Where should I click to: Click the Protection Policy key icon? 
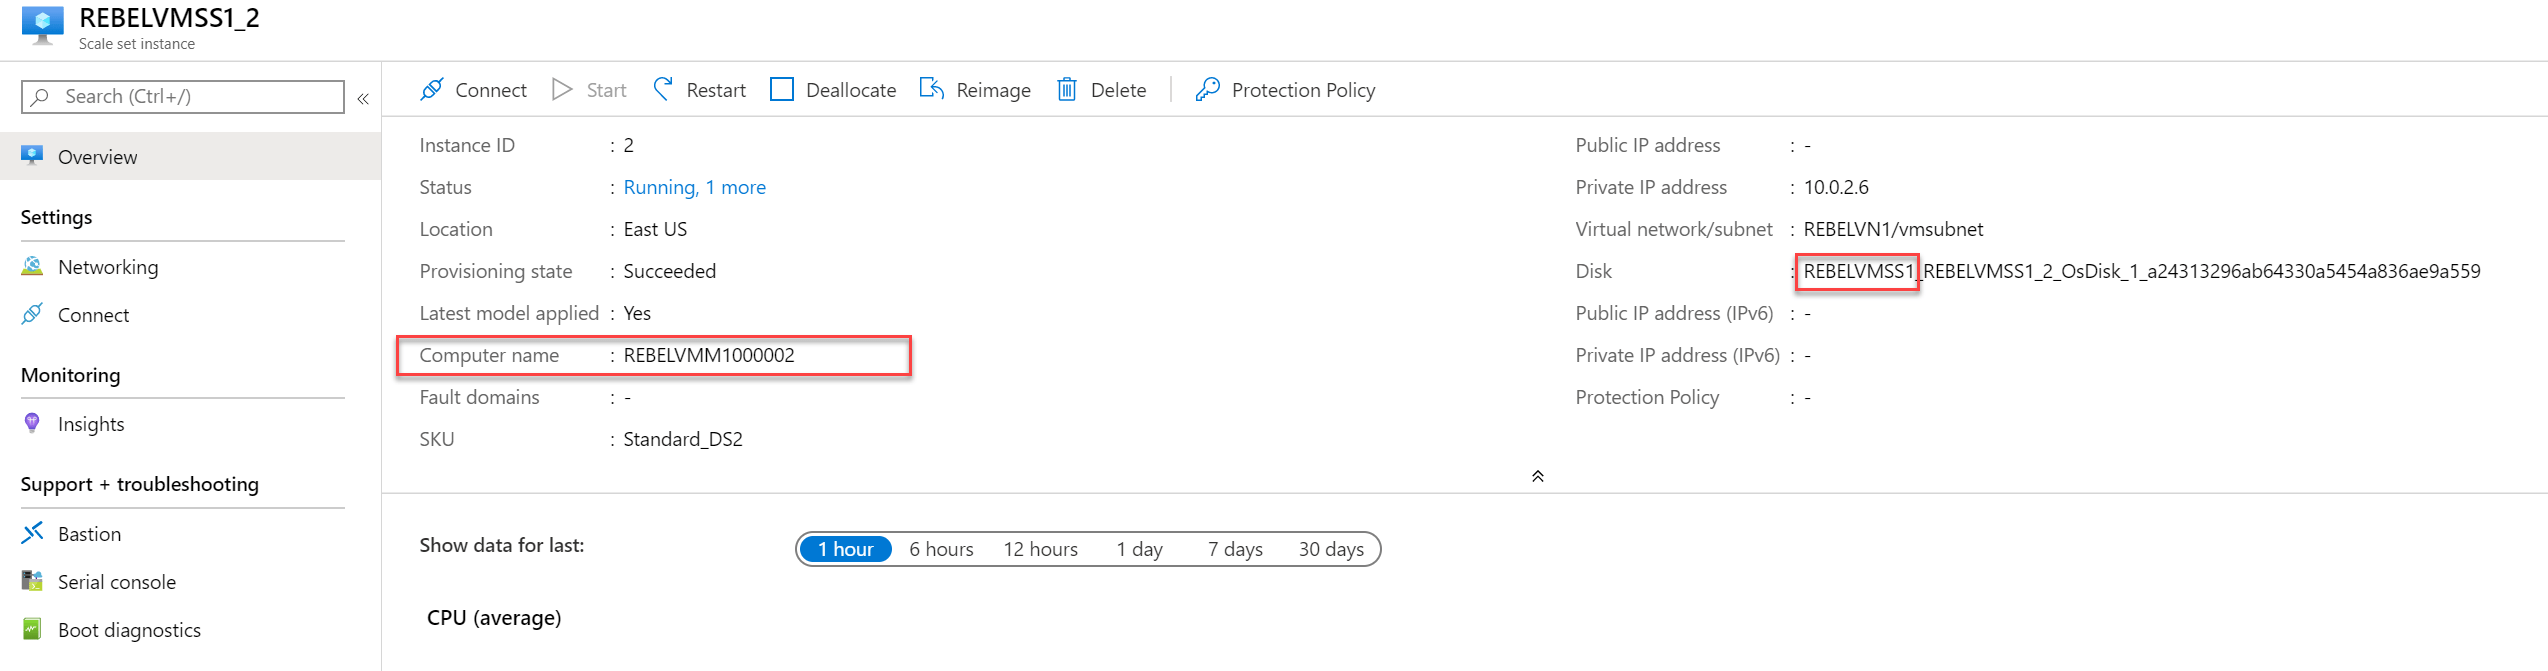pos(1207,89)
